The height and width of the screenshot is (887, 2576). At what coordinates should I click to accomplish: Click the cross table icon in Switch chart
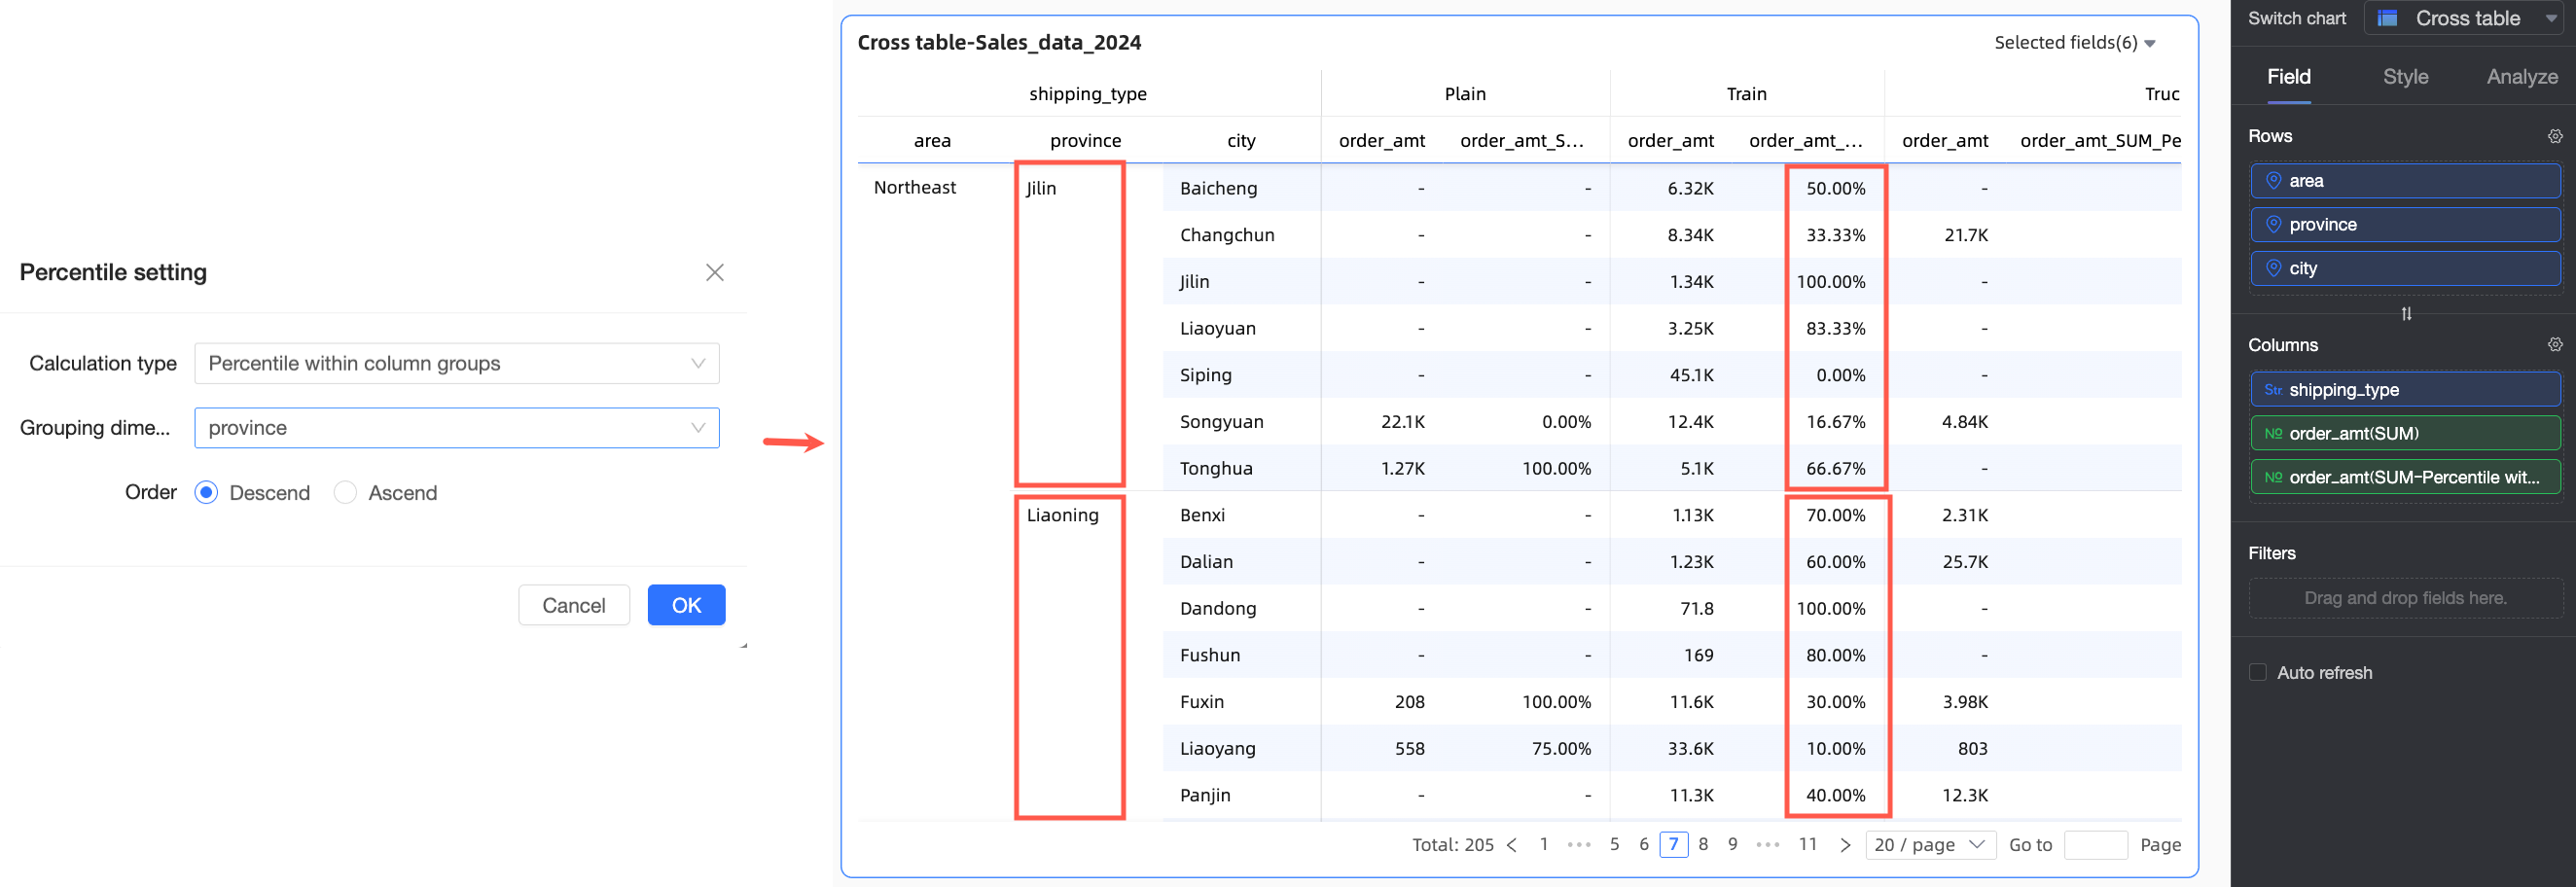[x=2387, y=18]
